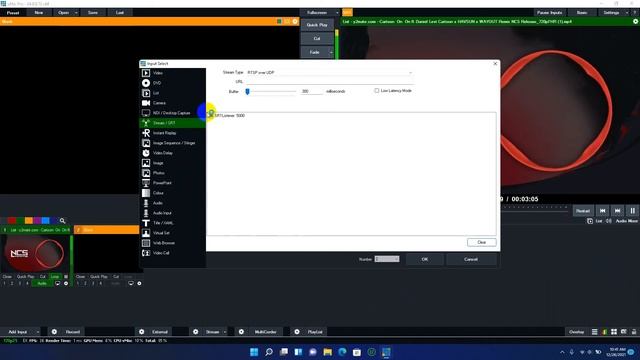Toggle overlay 1 on NCS list input

coord(4,283)
